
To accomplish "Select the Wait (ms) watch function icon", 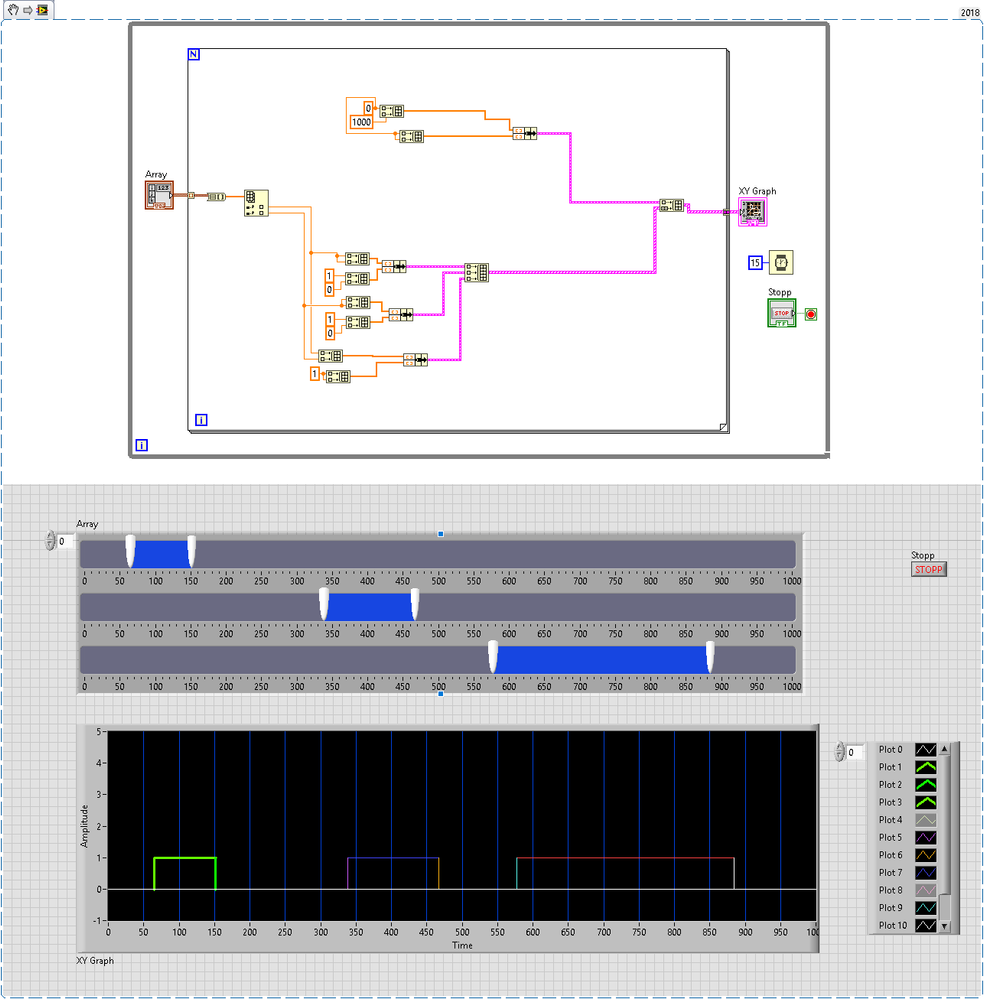I will [x=781, y=262].
